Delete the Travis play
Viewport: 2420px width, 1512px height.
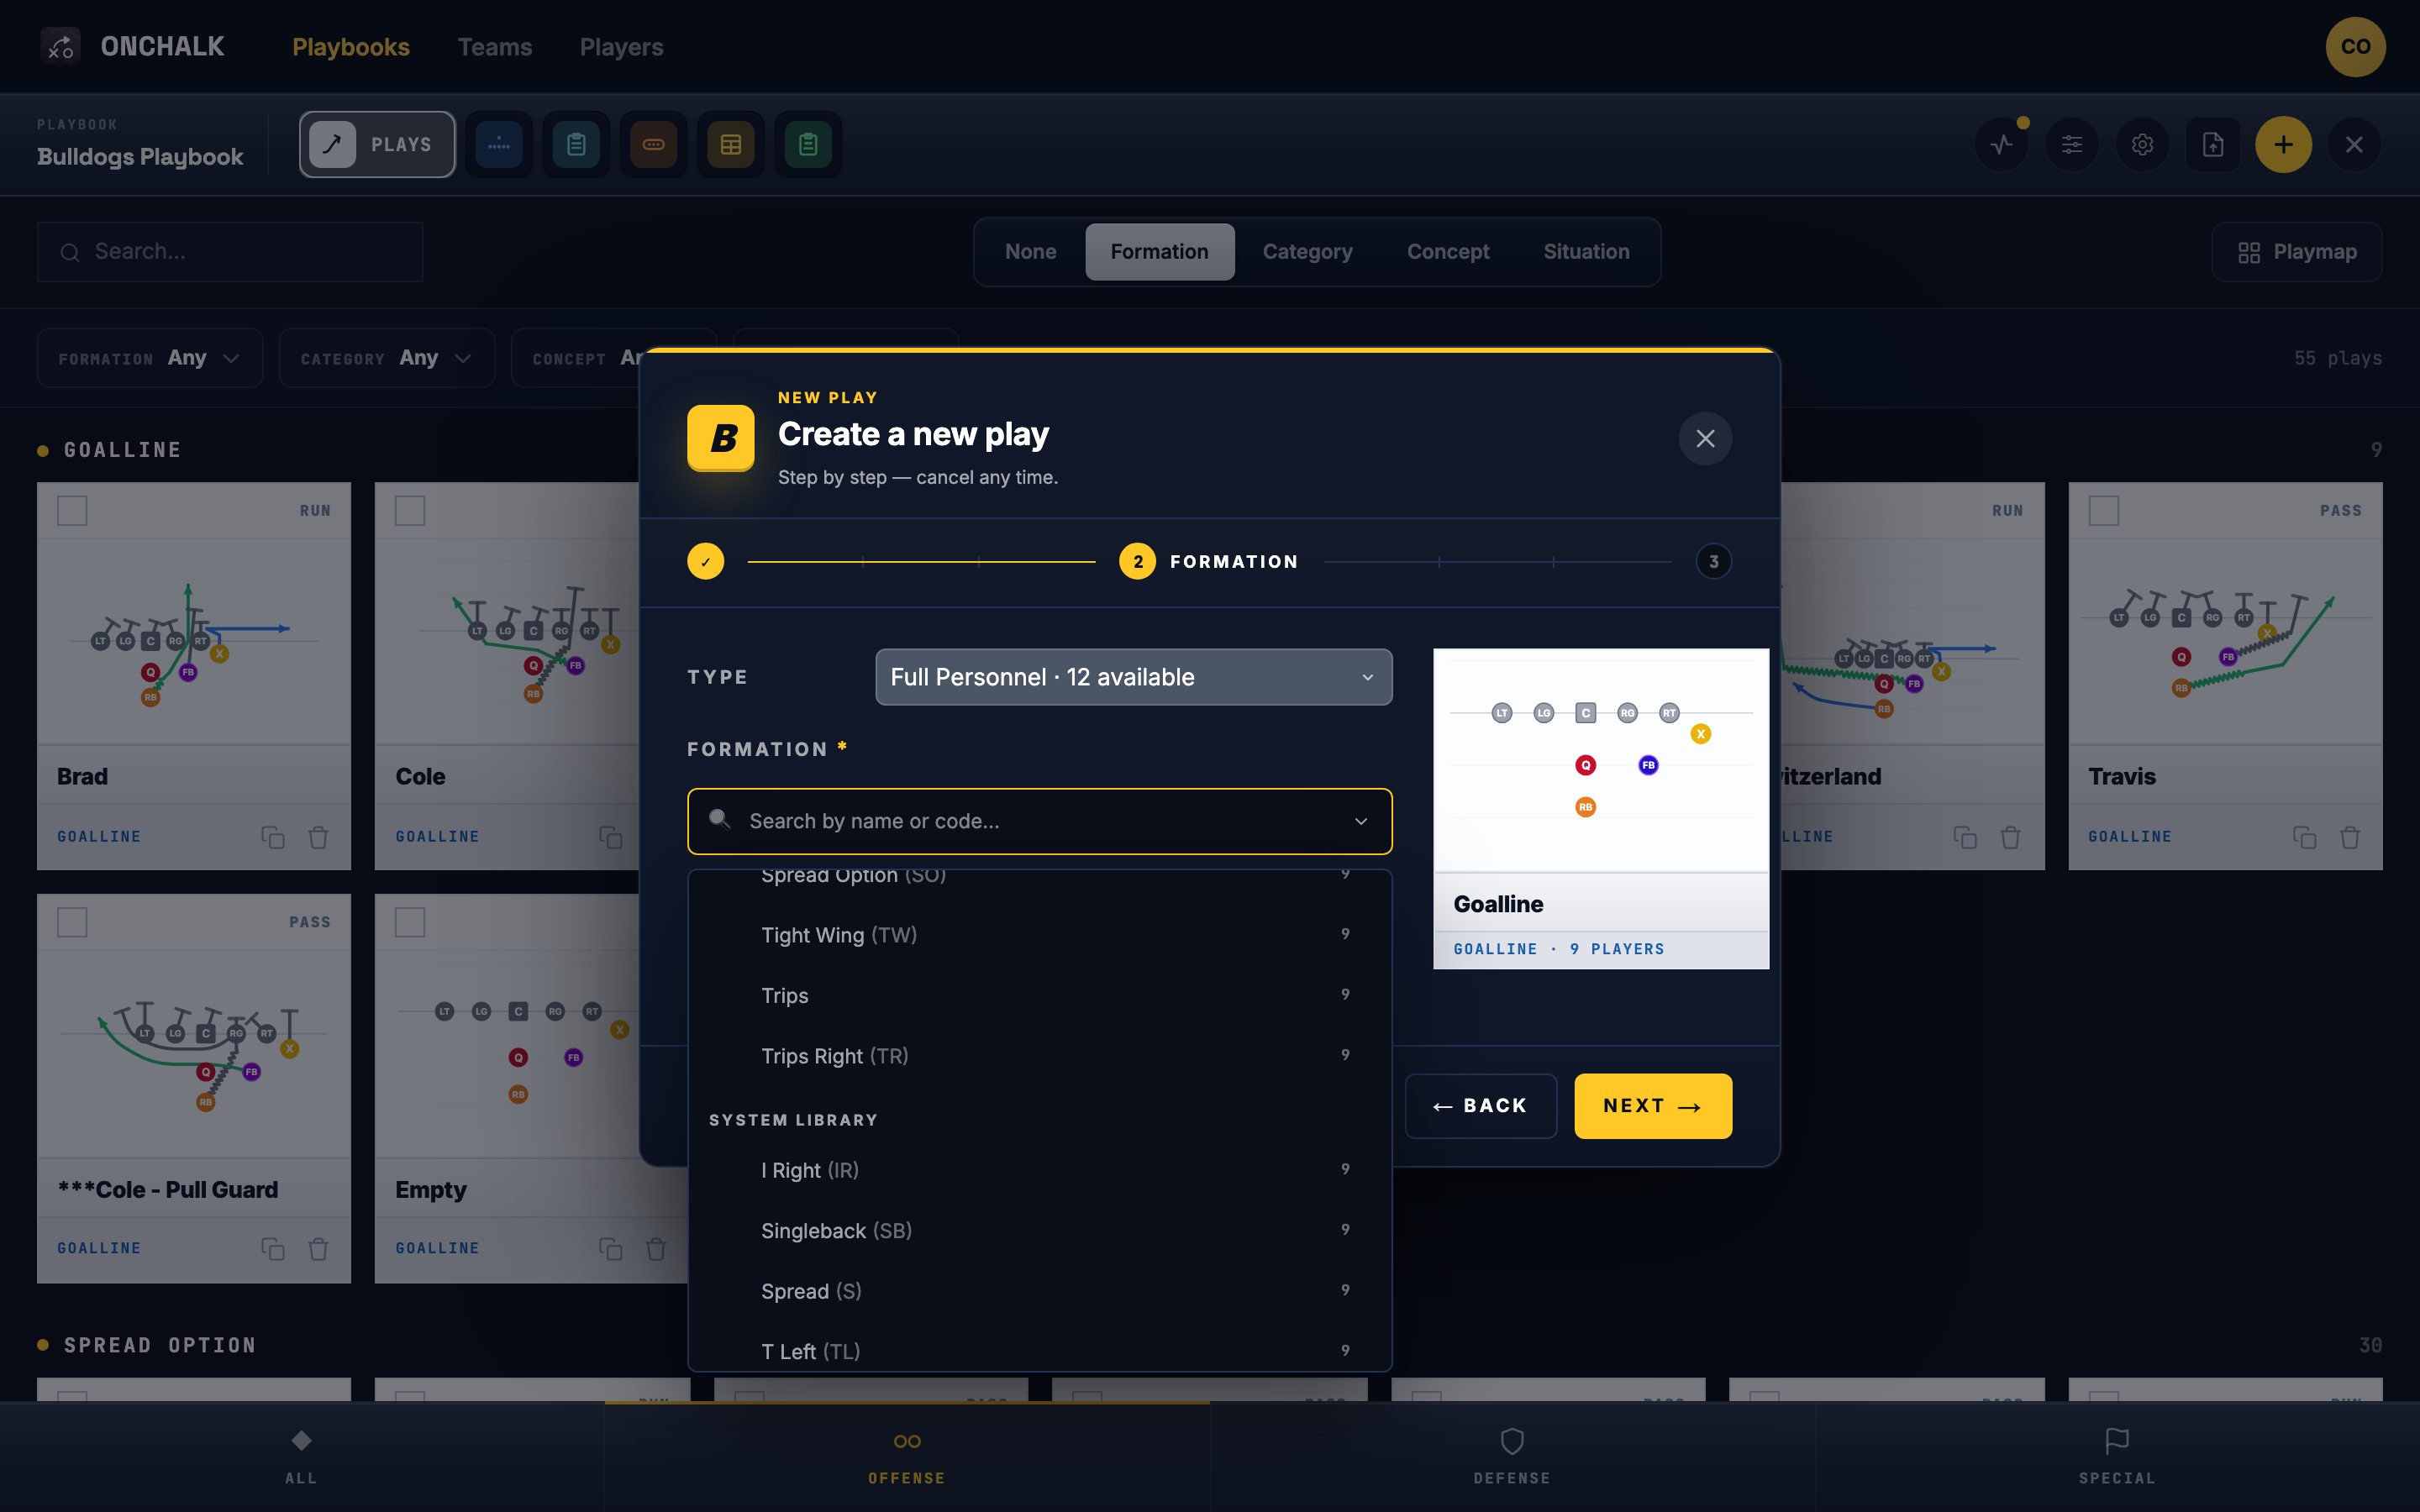point(2350,837)
